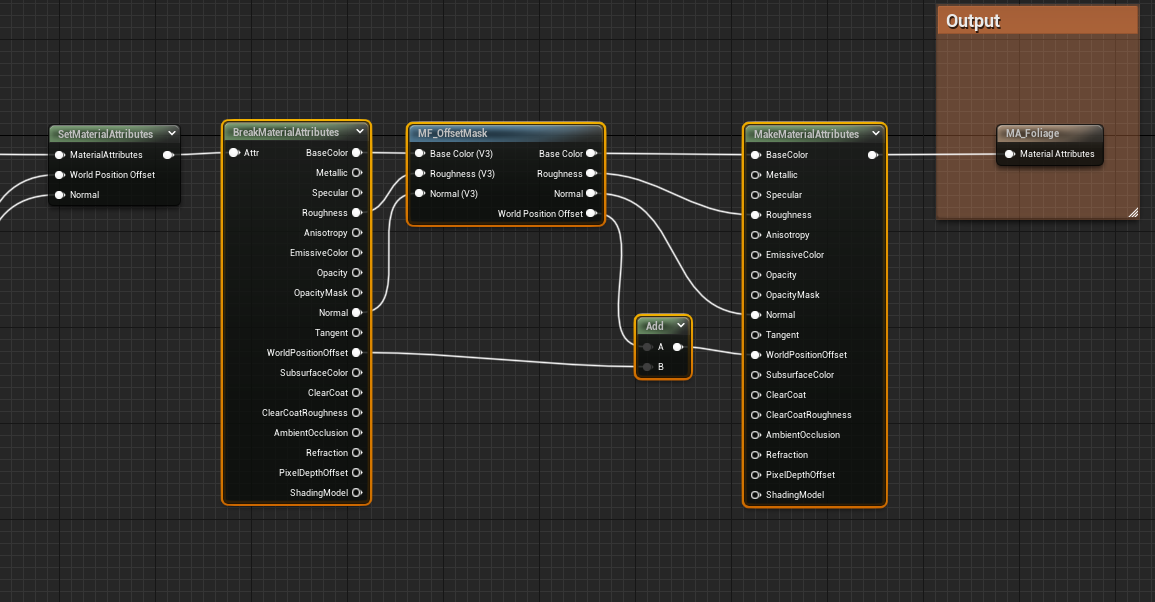Select the Output comment box header
The image size is (1155, 602).
tap(1037, 21)
